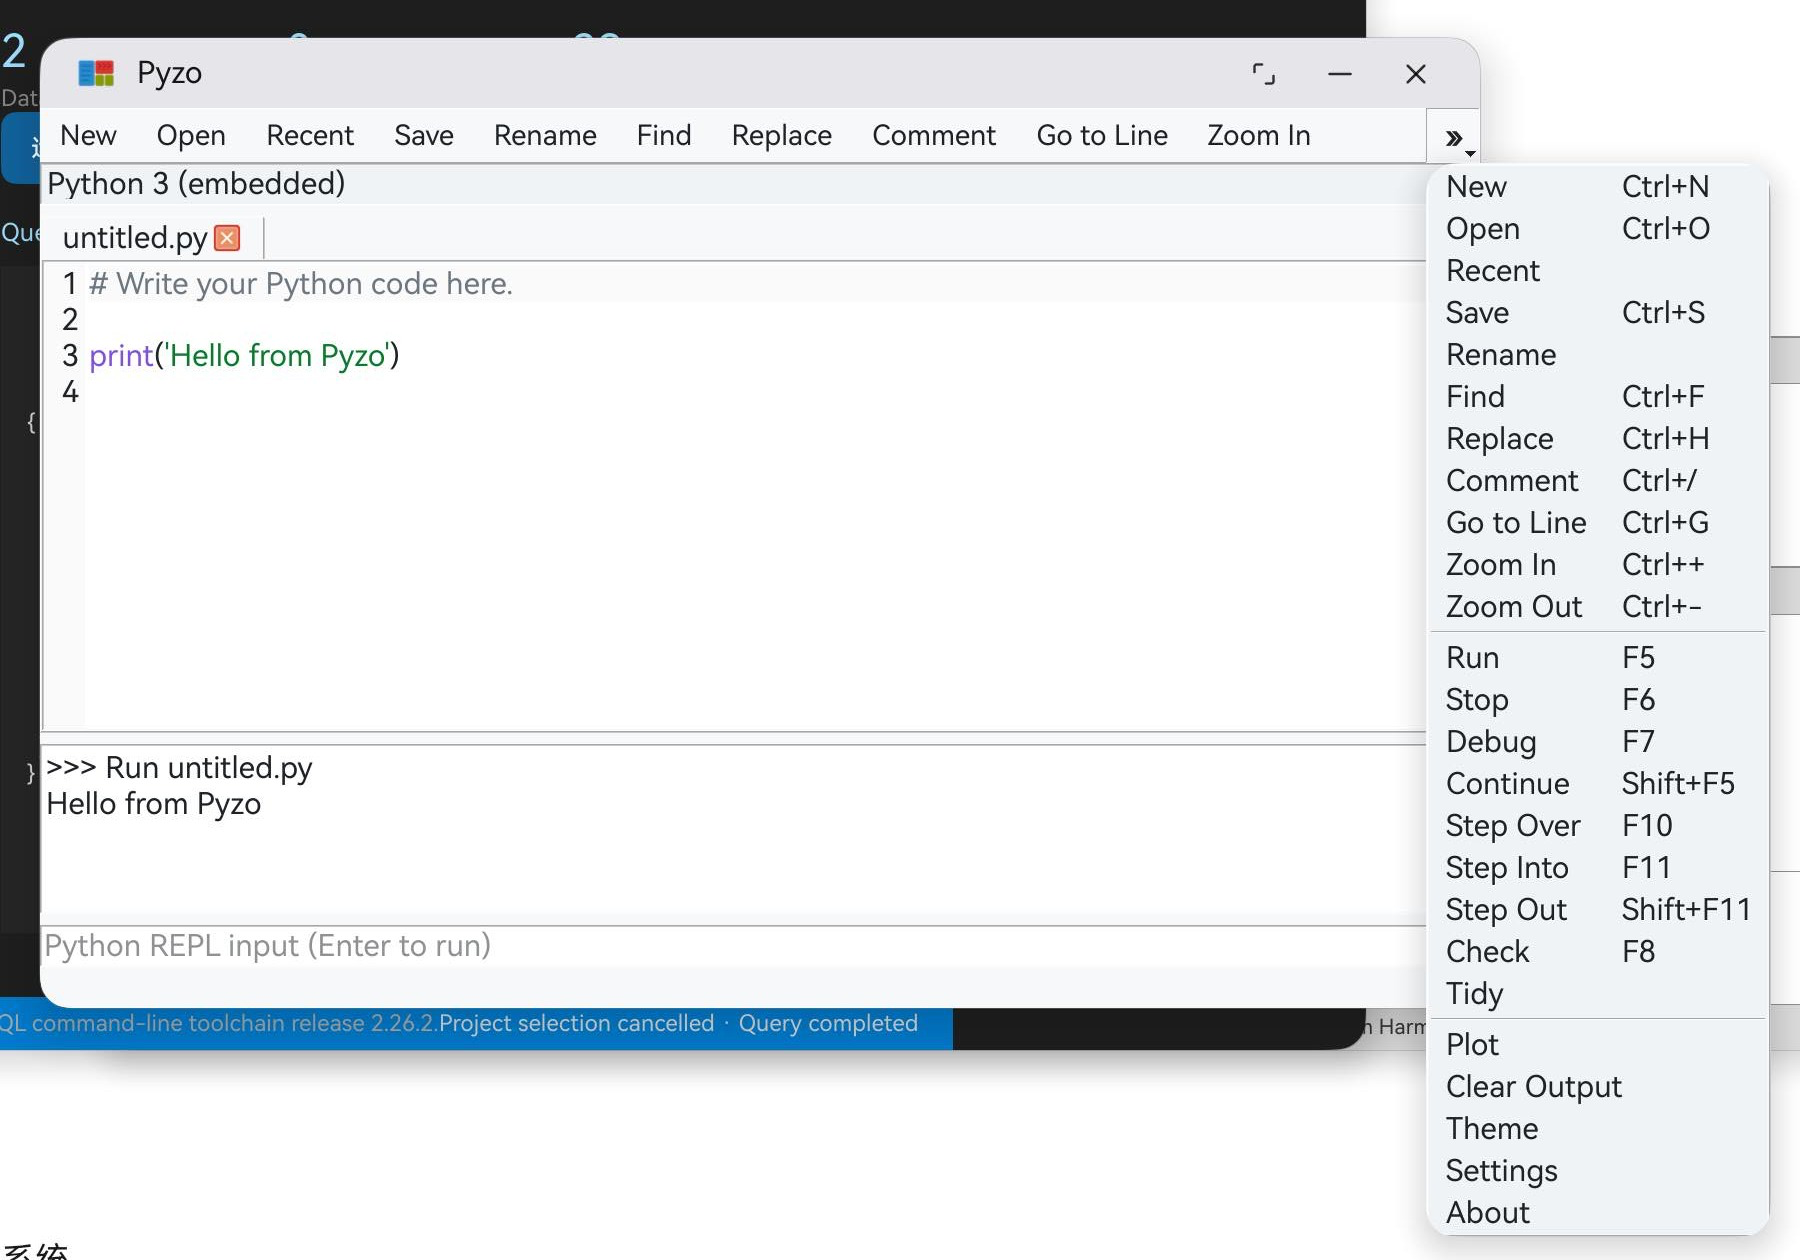1800x1260 pixels.
Task: Click Rename in the toolbar
Action: 545,135
